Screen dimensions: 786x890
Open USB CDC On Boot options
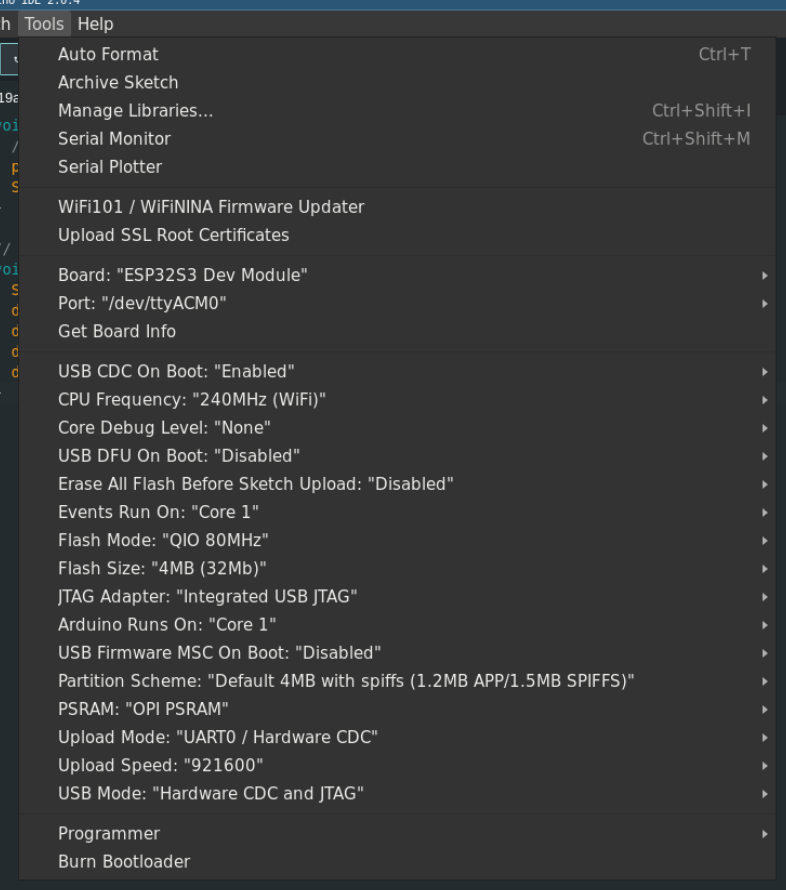[x=176, y=372]
